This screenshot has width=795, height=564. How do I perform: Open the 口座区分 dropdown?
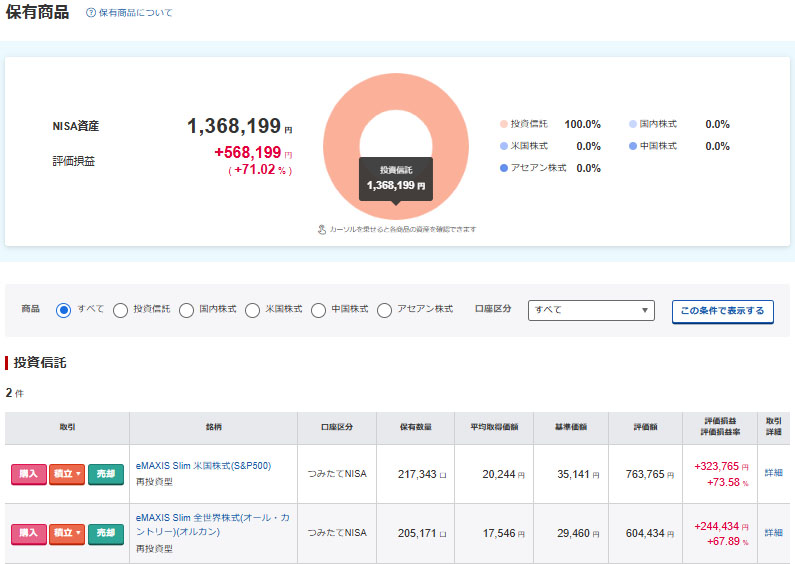click(590, 310)
